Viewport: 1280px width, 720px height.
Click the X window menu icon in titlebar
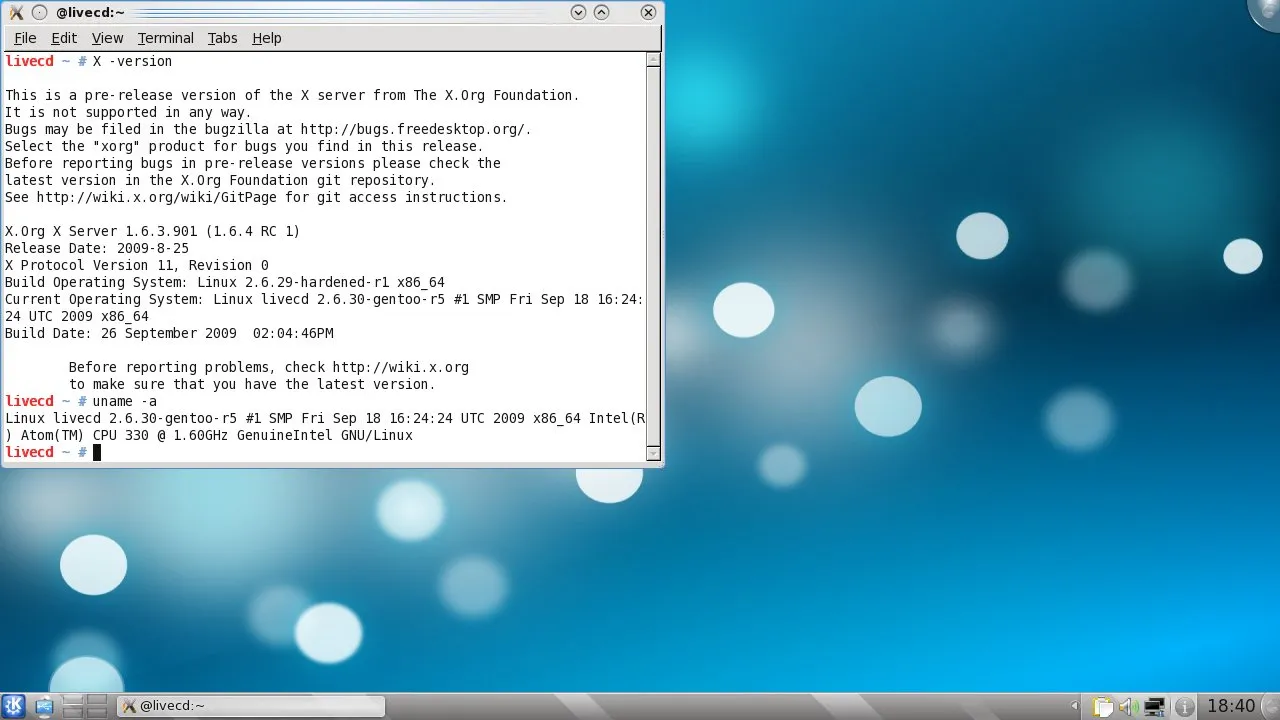point(15,13)
